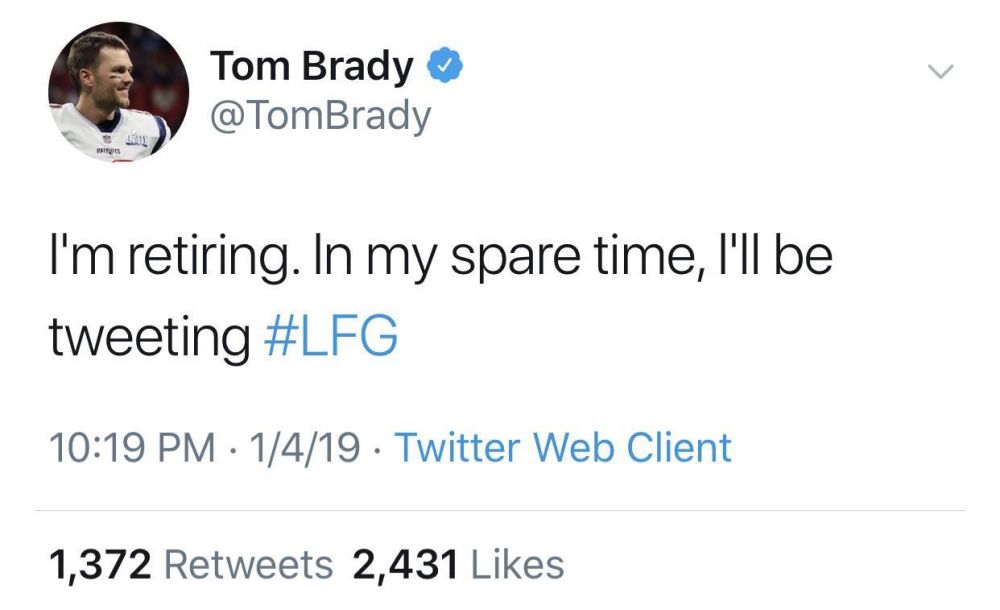Click the 1/4/19 date text
Image resolution: width=1000 pixels, height=610 pixels.
(305, 447)
